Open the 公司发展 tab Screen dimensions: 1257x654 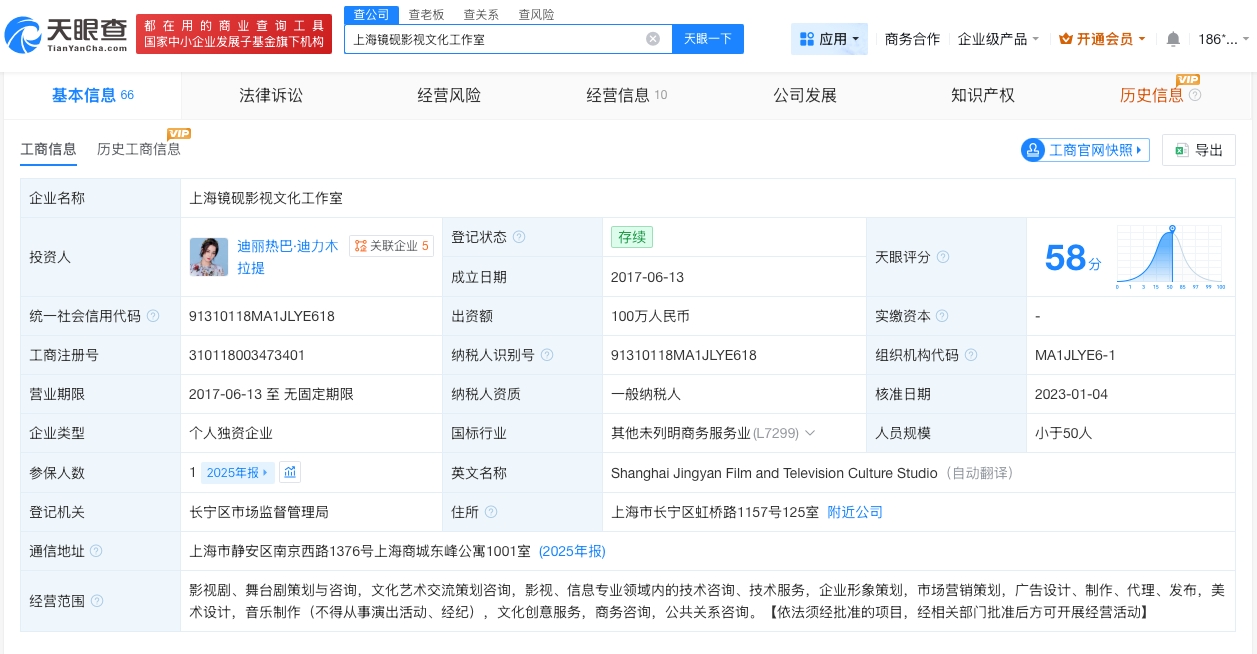804,95
